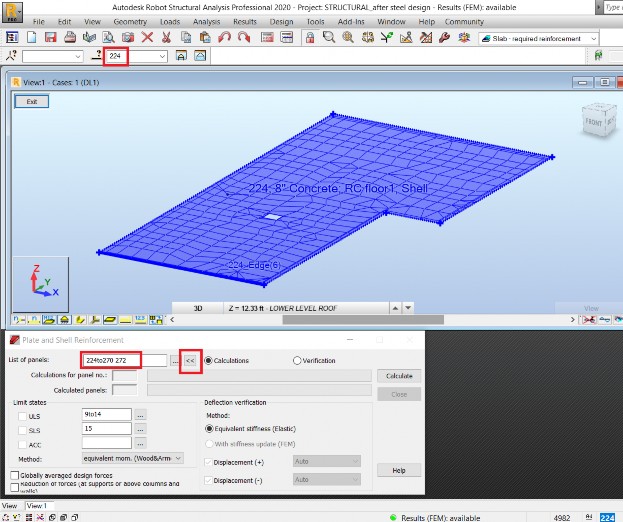Click the Undo arrow icon
Viewport: 623px width, 522px height.
pyautogui.click(x=224, y=38)
